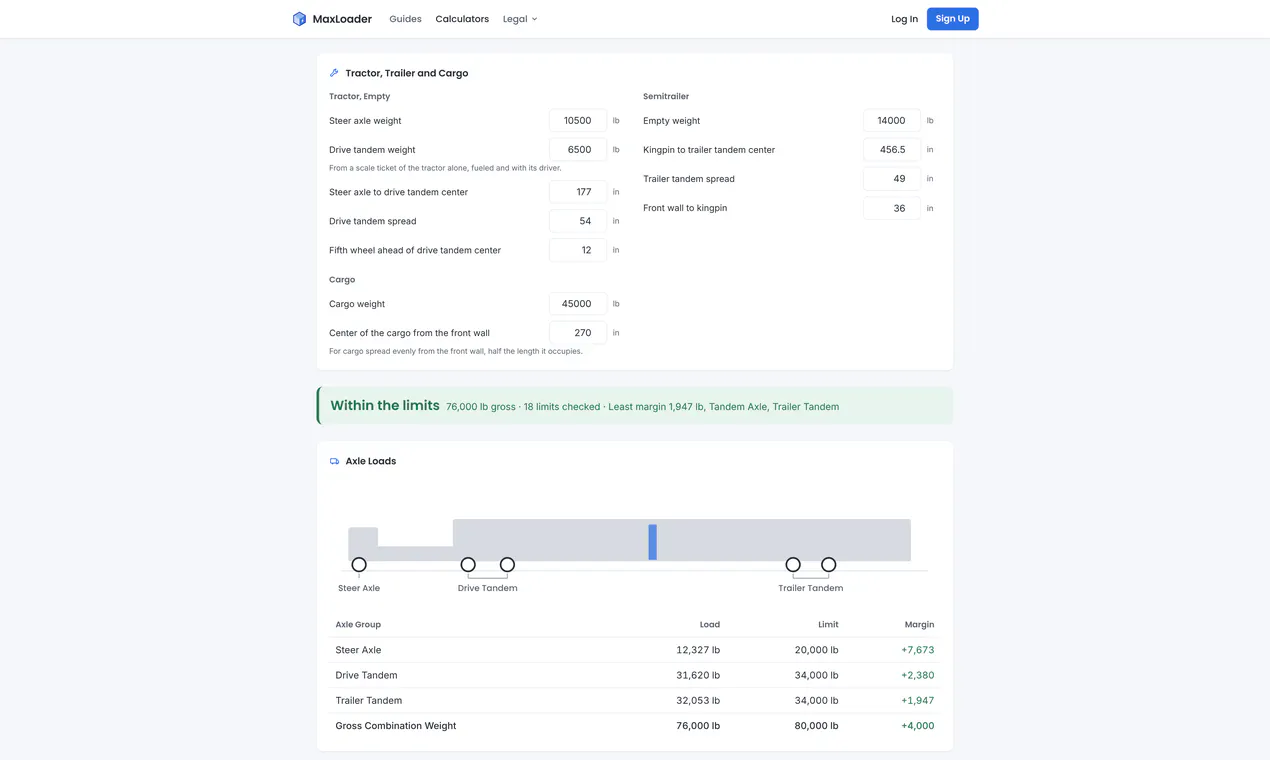Select the Drive tandem spread input
Viewport: 1270px width, 760px height.
tap(578, 221)
